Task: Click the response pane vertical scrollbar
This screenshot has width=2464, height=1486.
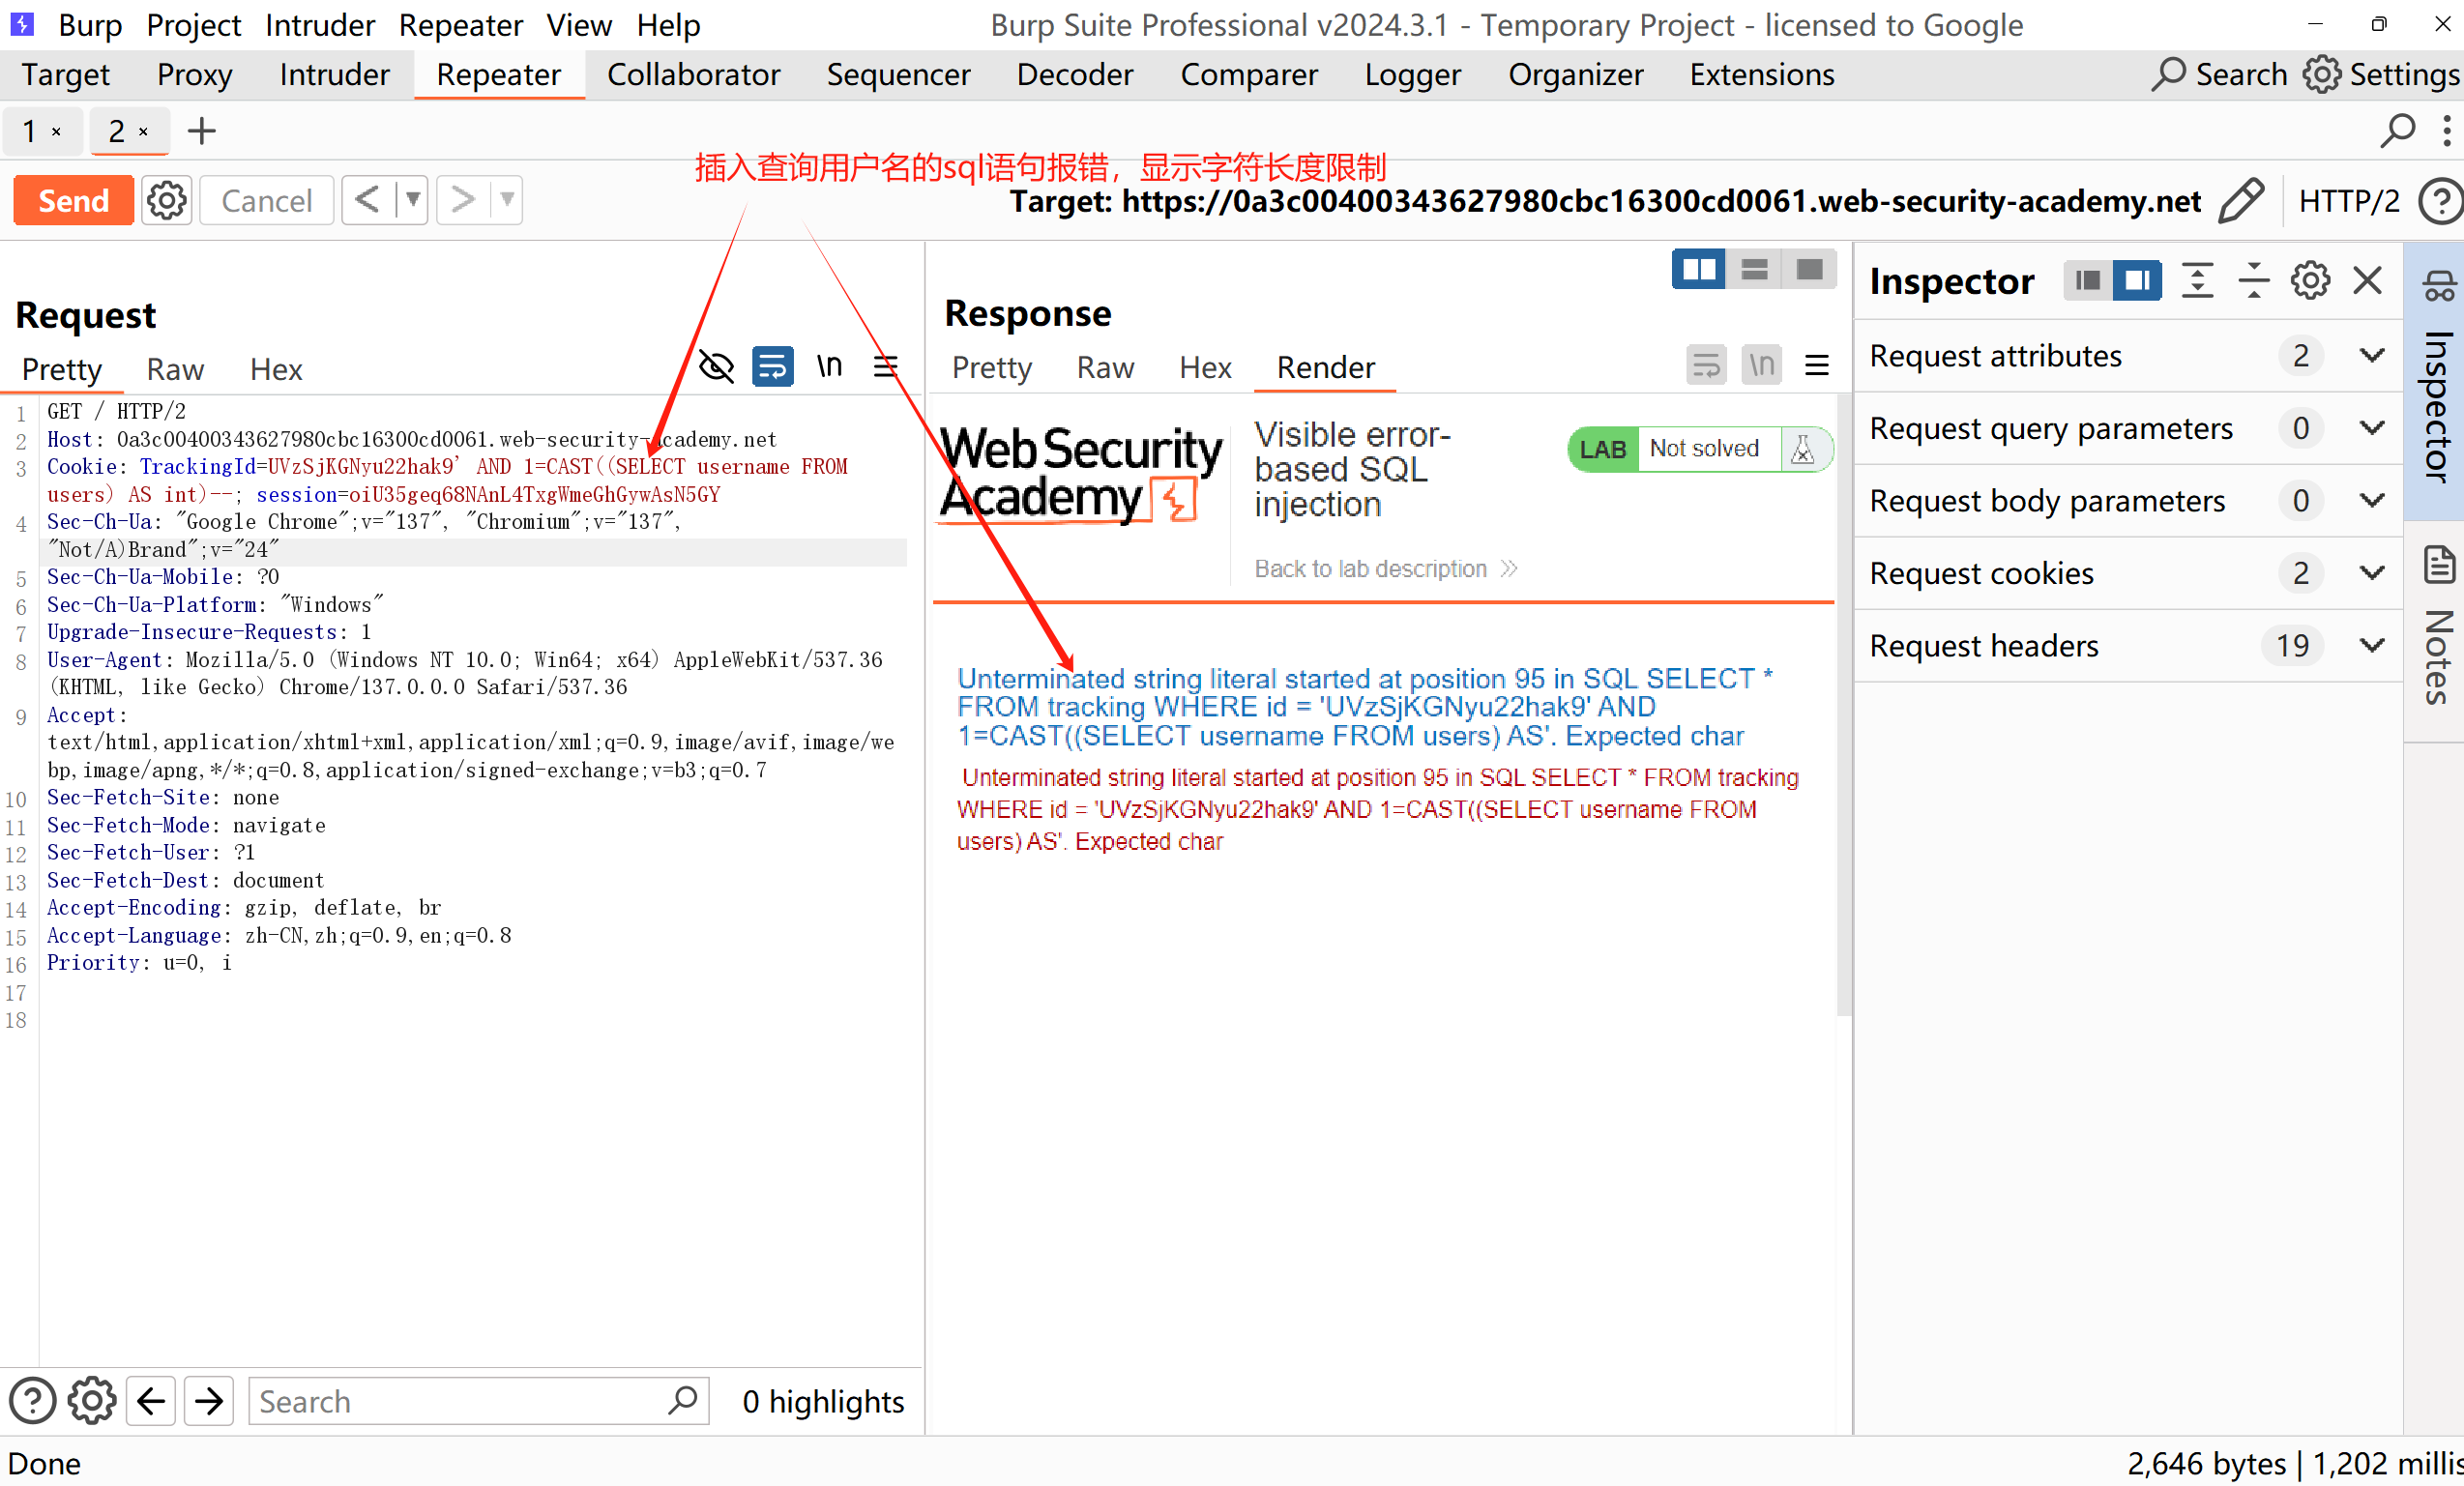Action: click(1843, 700)
